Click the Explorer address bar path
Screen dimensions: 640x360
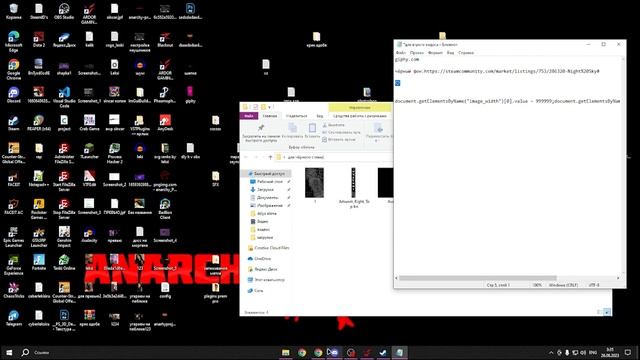[334, 157]
